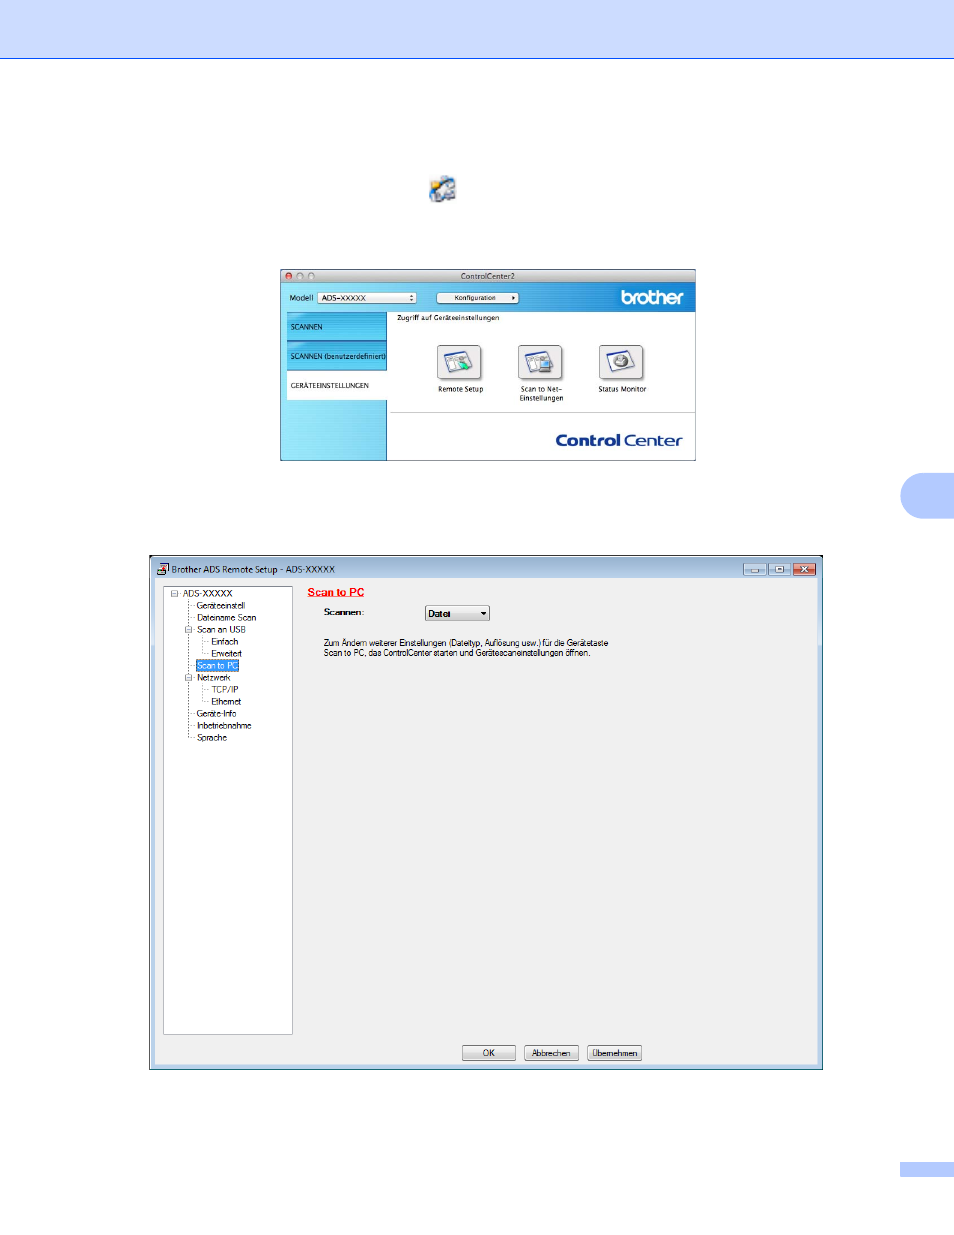Select Dateiname Scan in the tree

[x=226, y=618]
